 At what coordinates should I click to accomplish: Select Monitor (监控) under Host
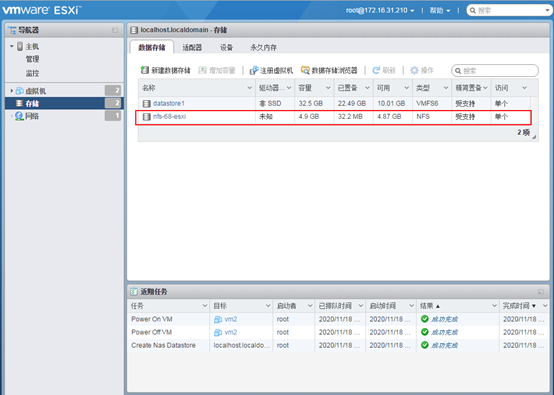(x=32, y=73)
